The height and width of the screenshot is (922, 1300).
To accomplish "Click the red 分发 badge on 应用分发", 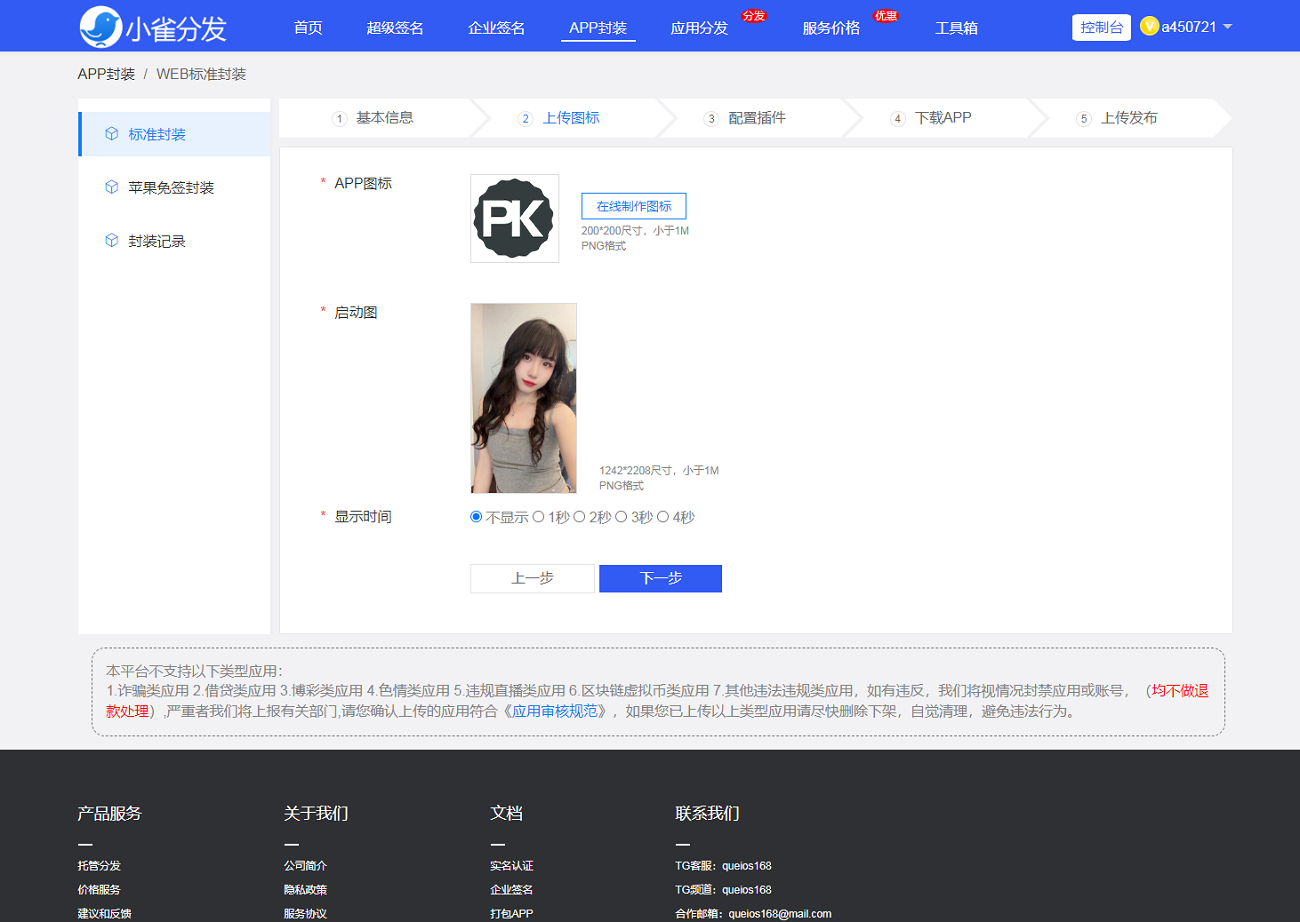I will (753, 16).
